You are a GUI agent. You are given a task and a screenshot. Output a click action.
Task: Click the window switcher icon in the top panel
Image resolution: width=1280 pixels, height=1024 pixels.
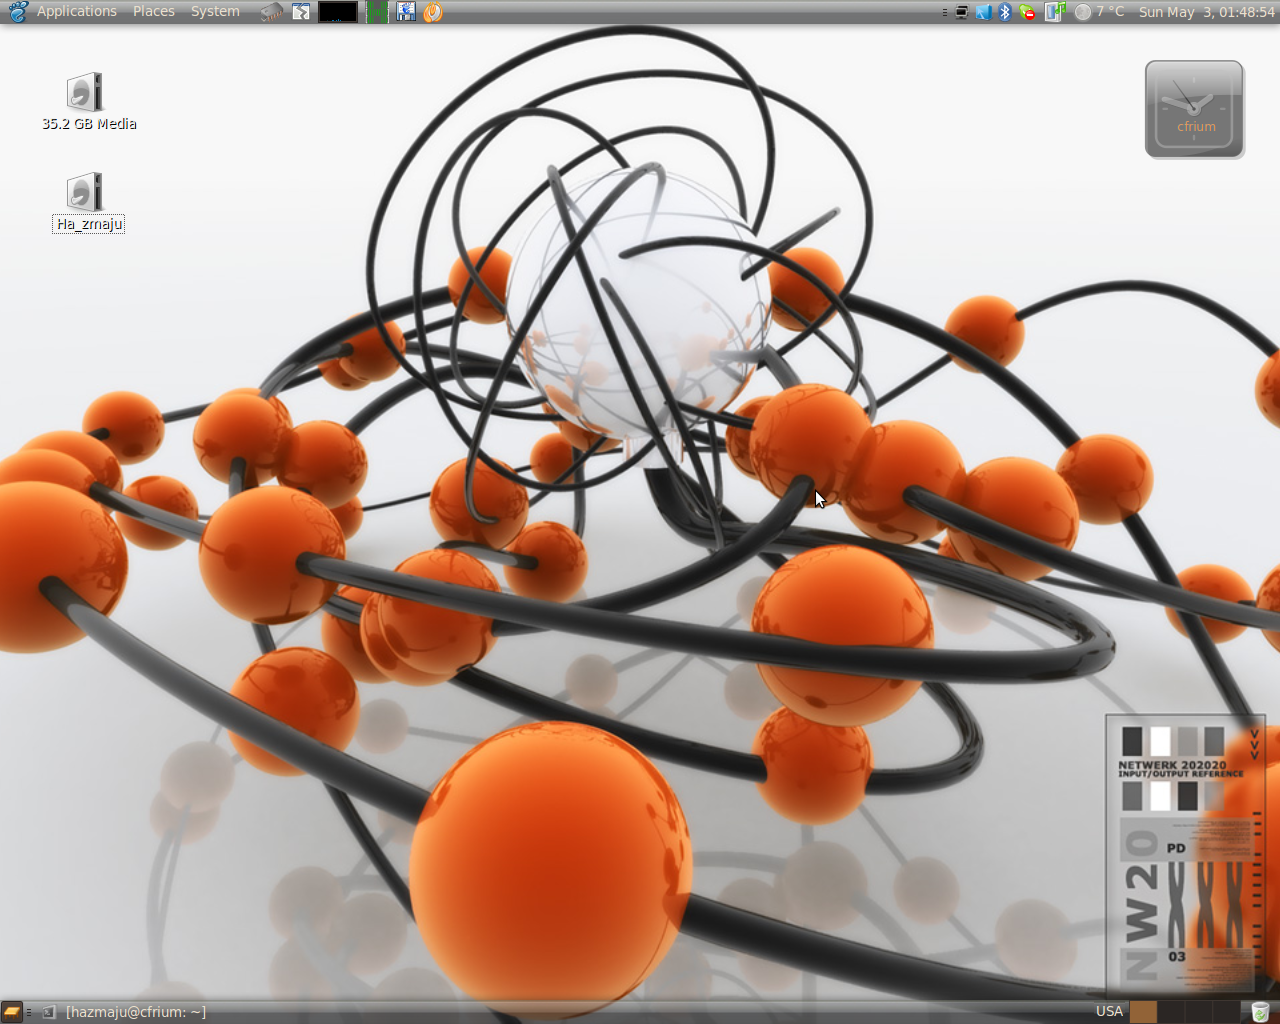[301, 12]
